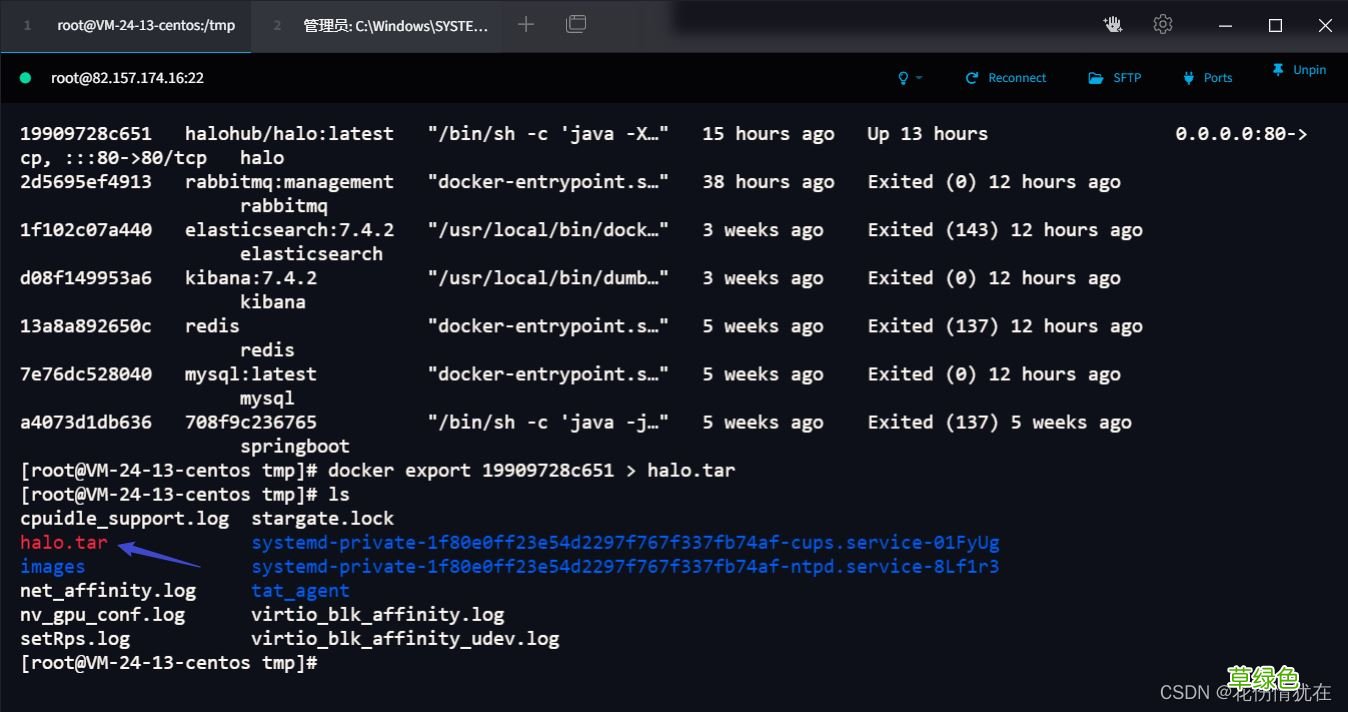Viewport: 1348px width, 712px height.
Task: Open the Ports forwarding button
Action: coord(1207,78)
